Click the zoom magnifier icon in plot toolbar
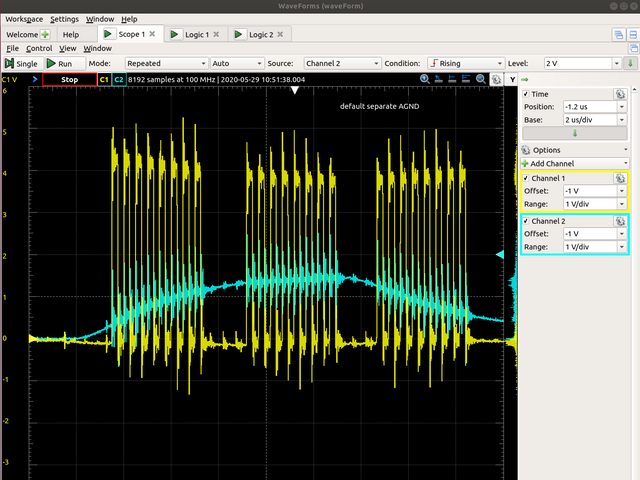The width and height of the screenshot is (640, 480). click(425, 79)
